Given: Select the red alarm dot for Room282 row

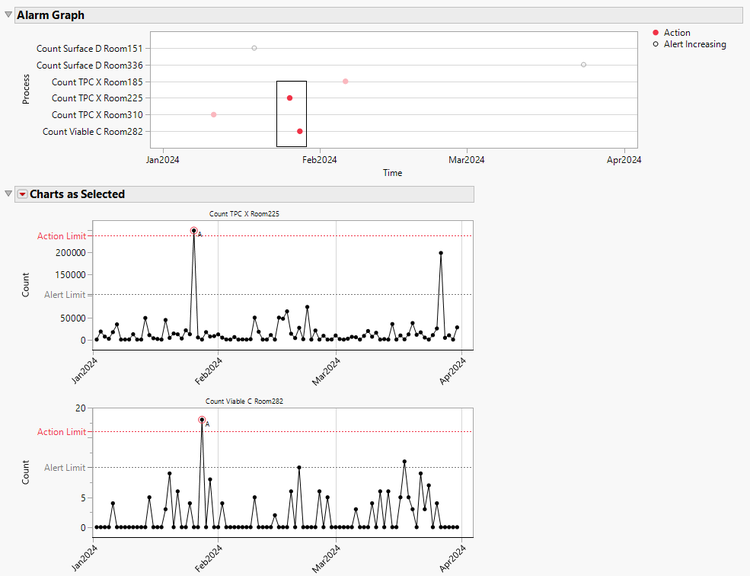Looking at the screenshot, I should click(300, 131).
